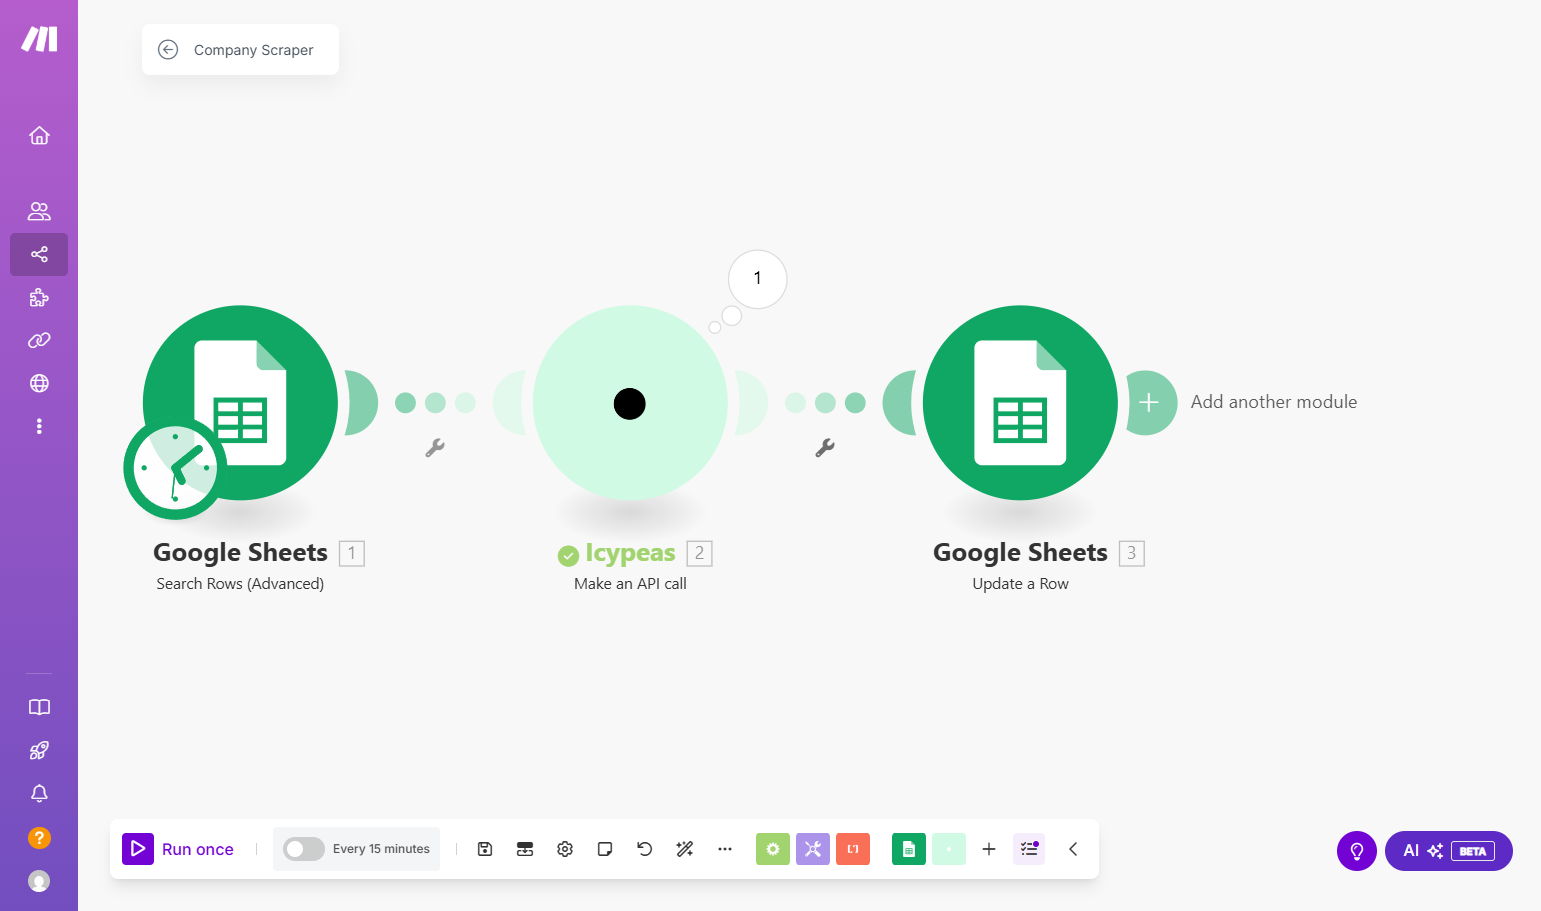The image size is (1541, 911).
Task: Click the Make logo in sidebar
Action: [39, 39]
